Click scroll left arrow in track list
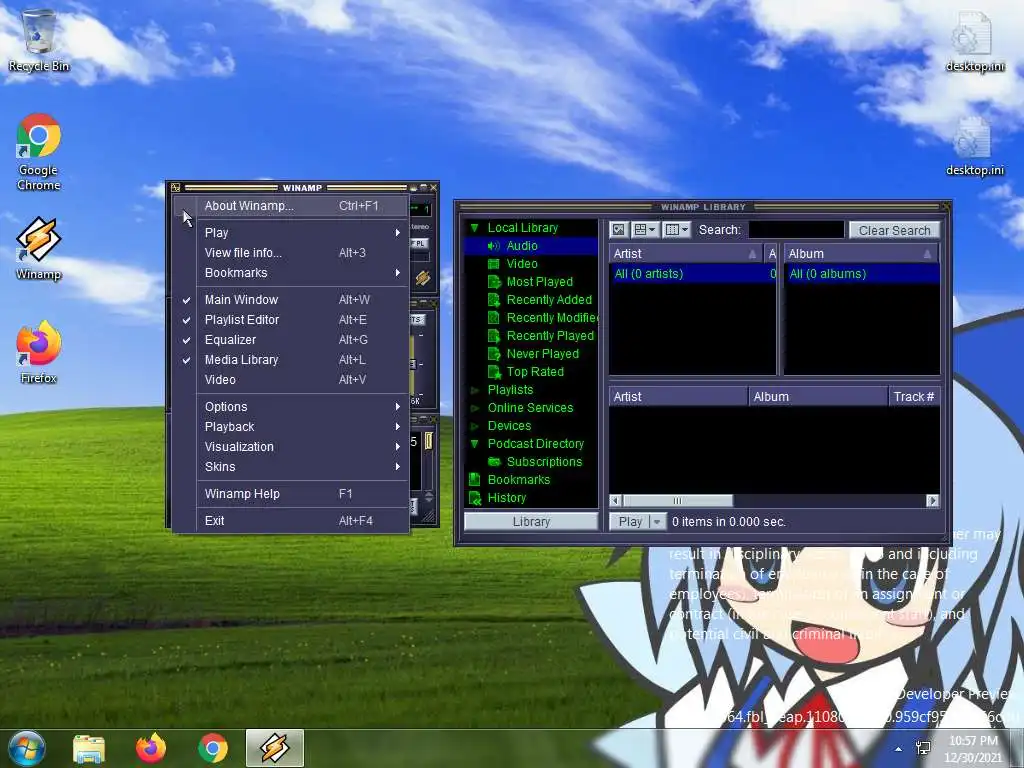 point(615,501)
